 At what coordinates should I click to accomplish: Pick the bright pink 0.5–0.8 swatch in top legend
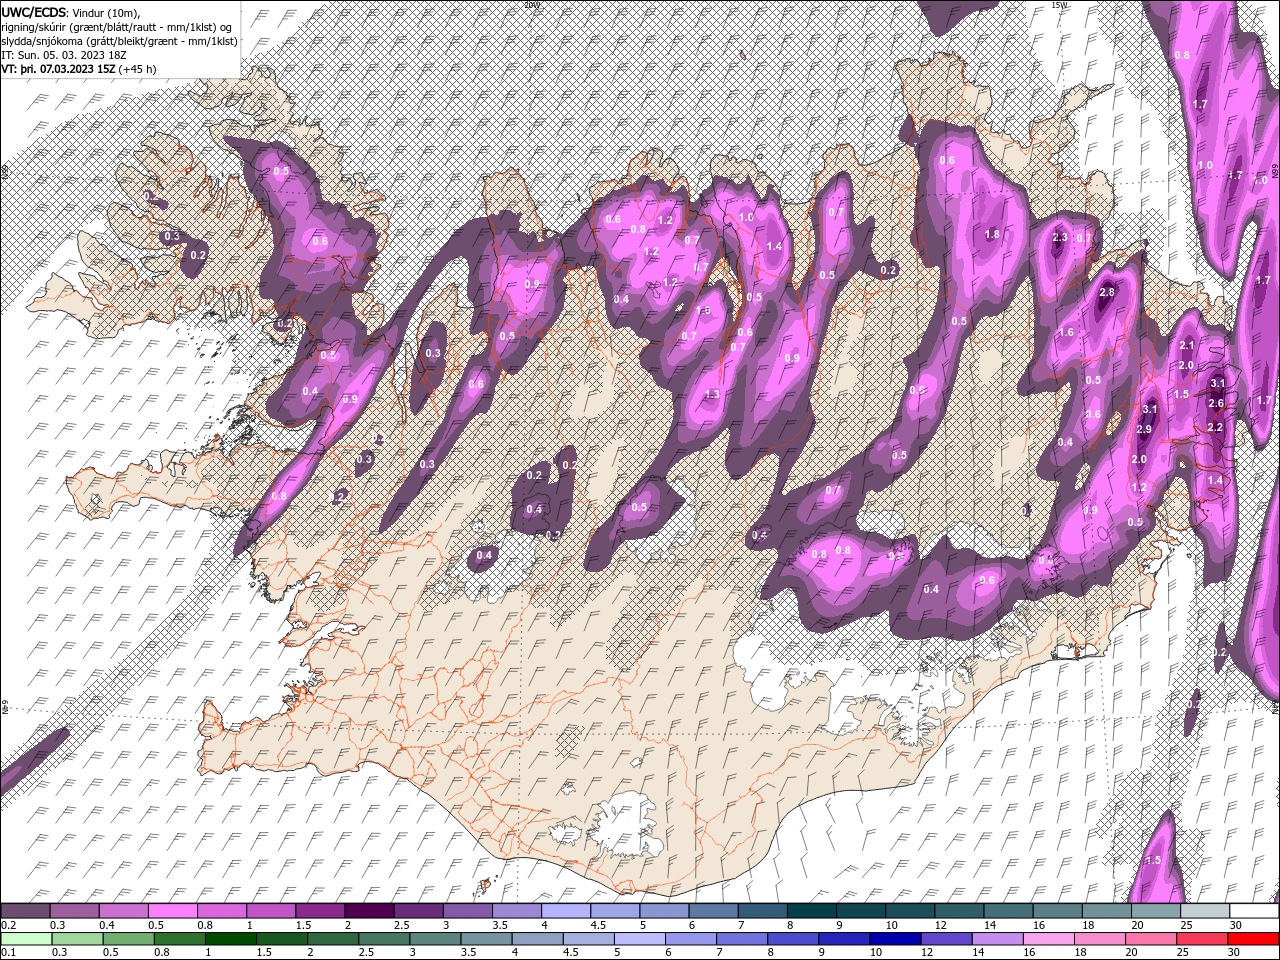click(x=173, y=911)
